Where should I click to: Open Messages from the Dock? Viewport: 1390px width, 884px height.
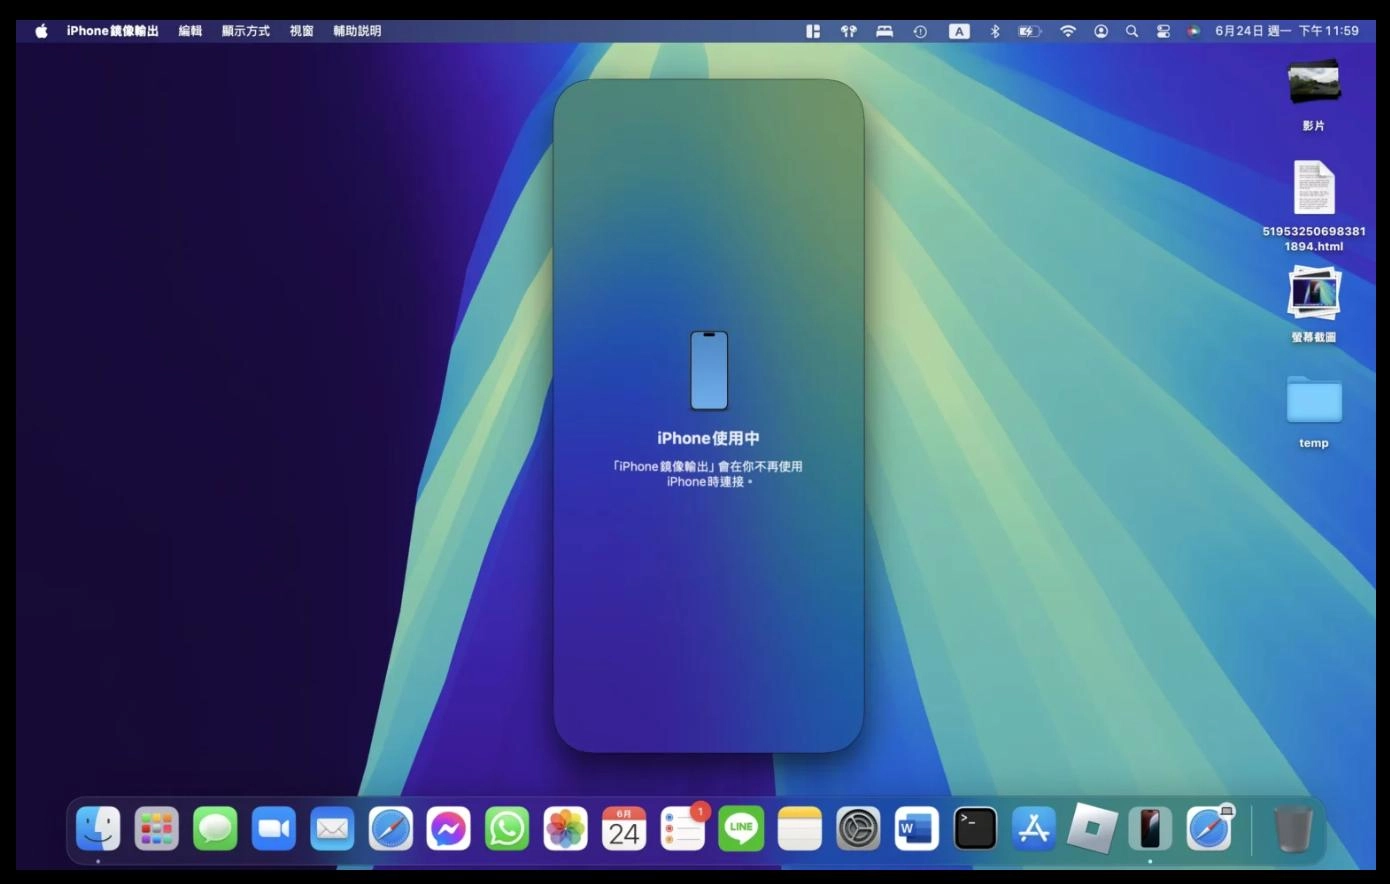pos(215,828)
